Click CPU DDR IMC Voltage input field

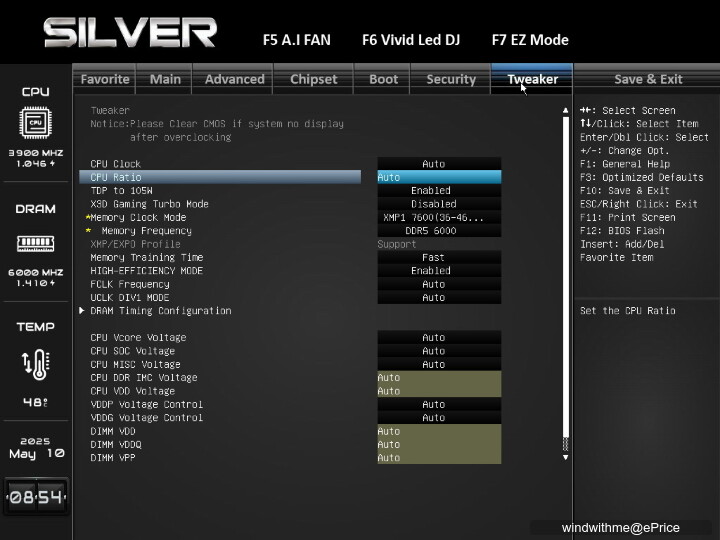439,377
